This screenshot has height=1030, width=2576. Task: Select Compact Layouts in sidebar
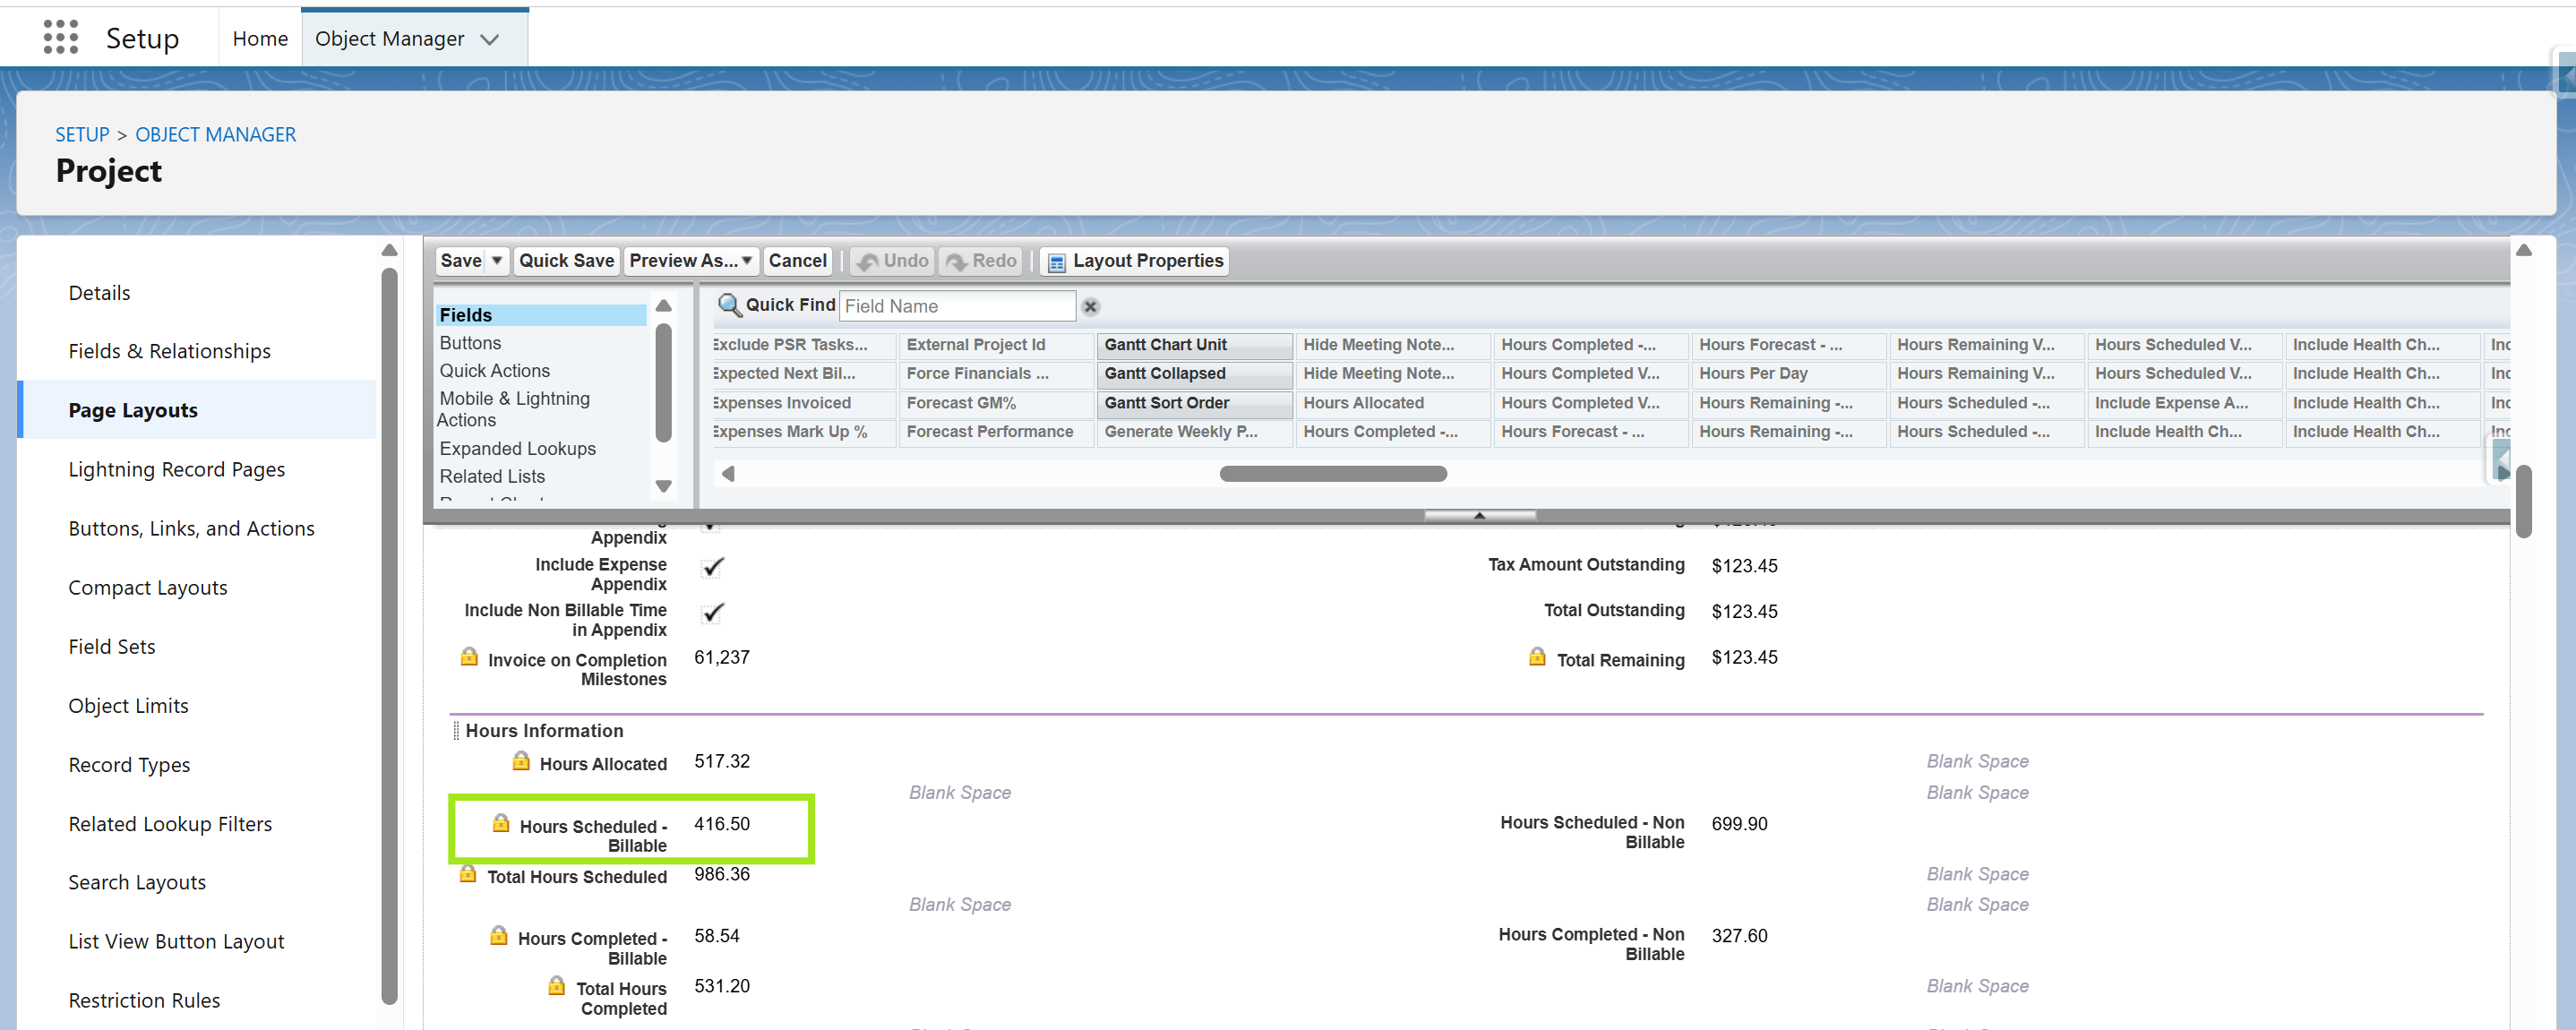148,588
